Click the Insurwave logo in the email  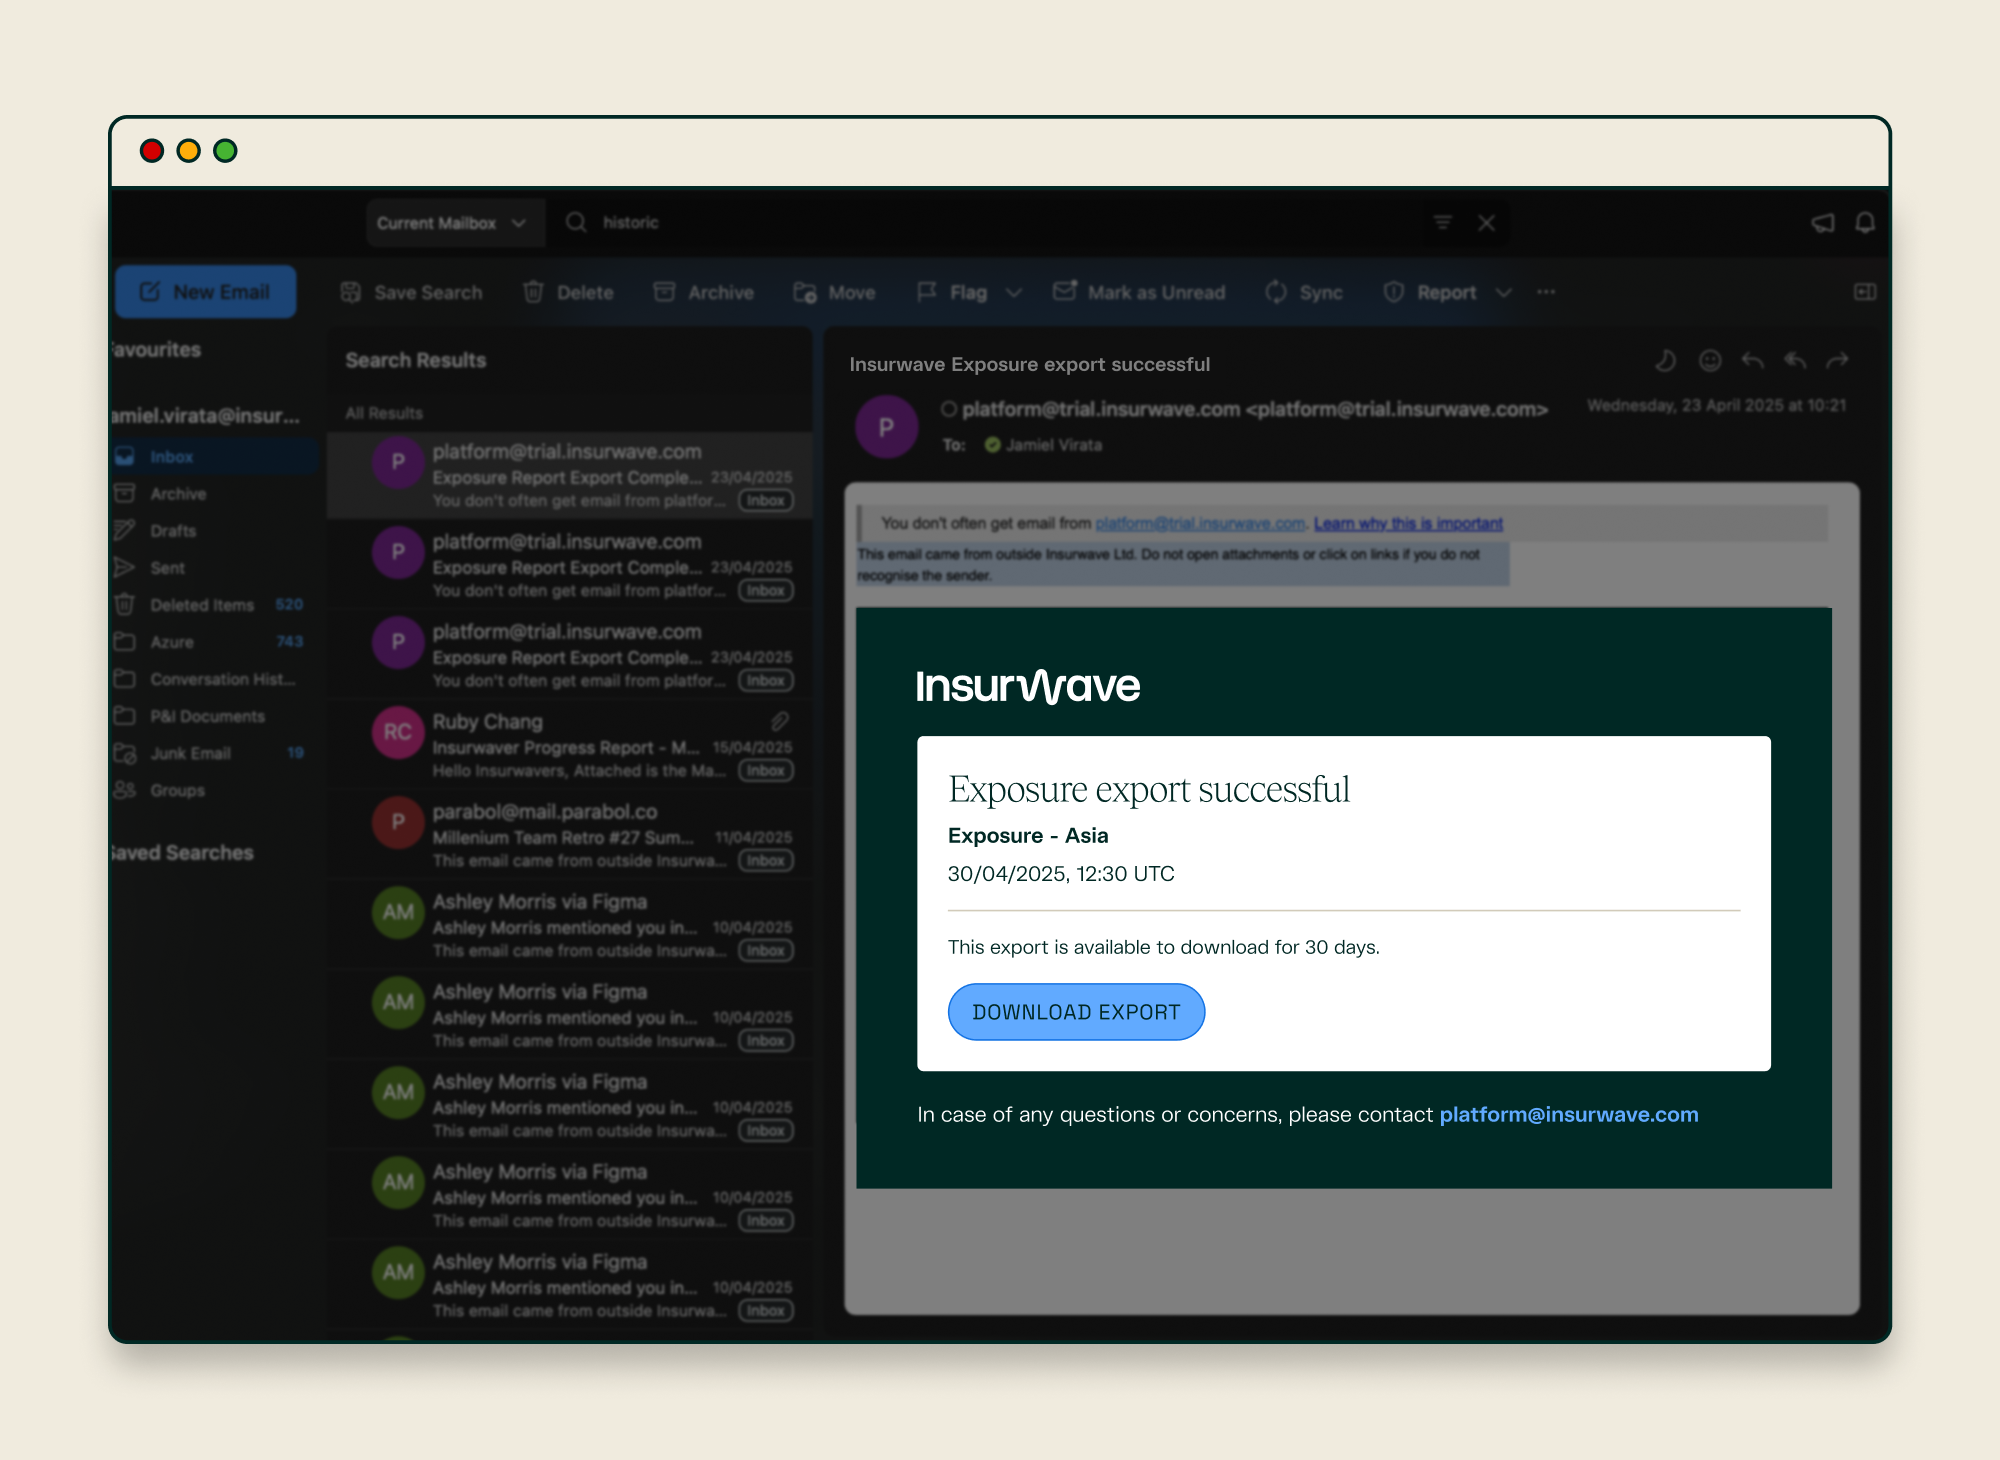point(1028,686)
